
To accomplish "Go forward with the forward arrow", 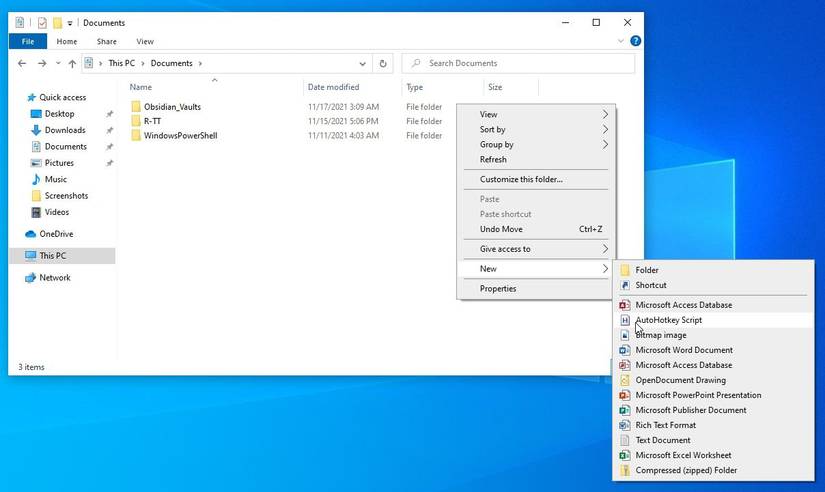I will [x=42, y=63].
